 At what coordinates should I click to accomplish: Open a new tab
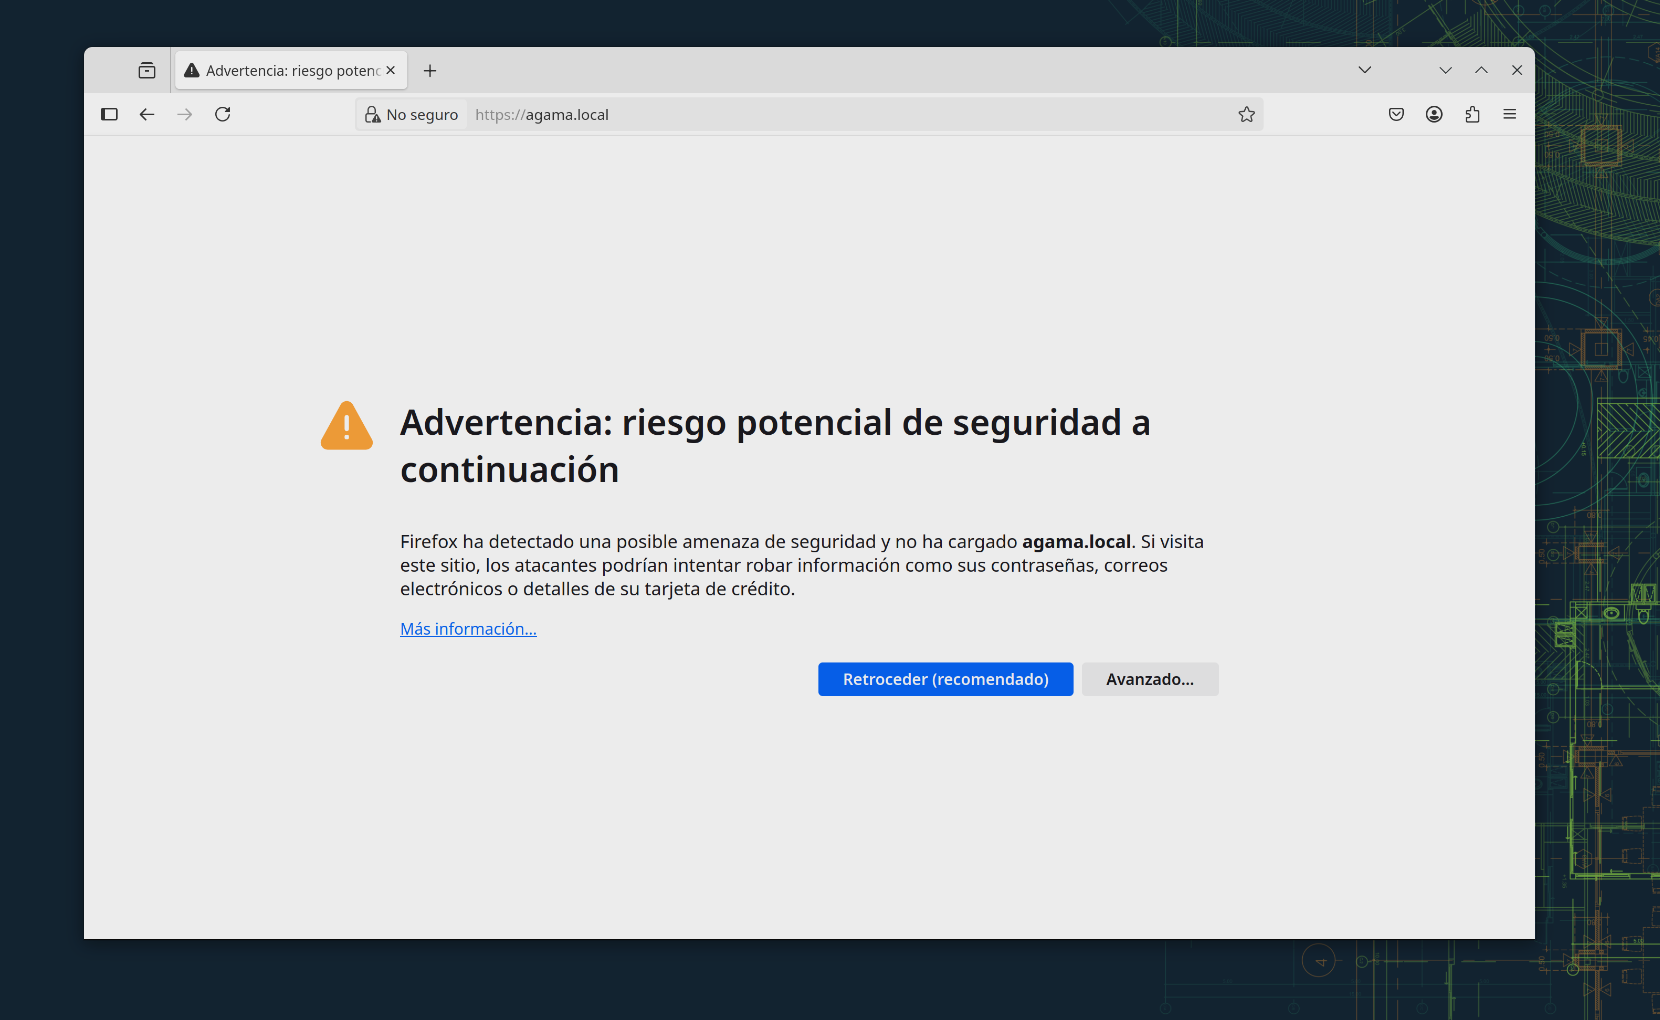pyautogui.click(x=430, y=71)
